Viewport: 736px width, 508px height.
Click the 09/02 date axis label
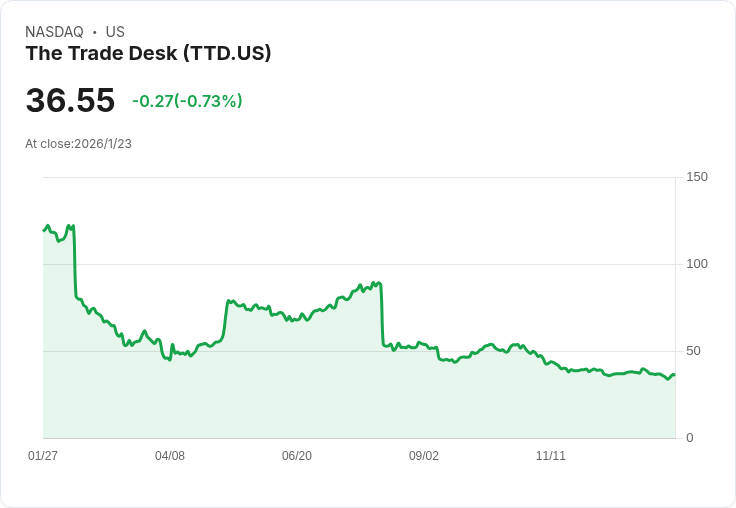(424, 456)
